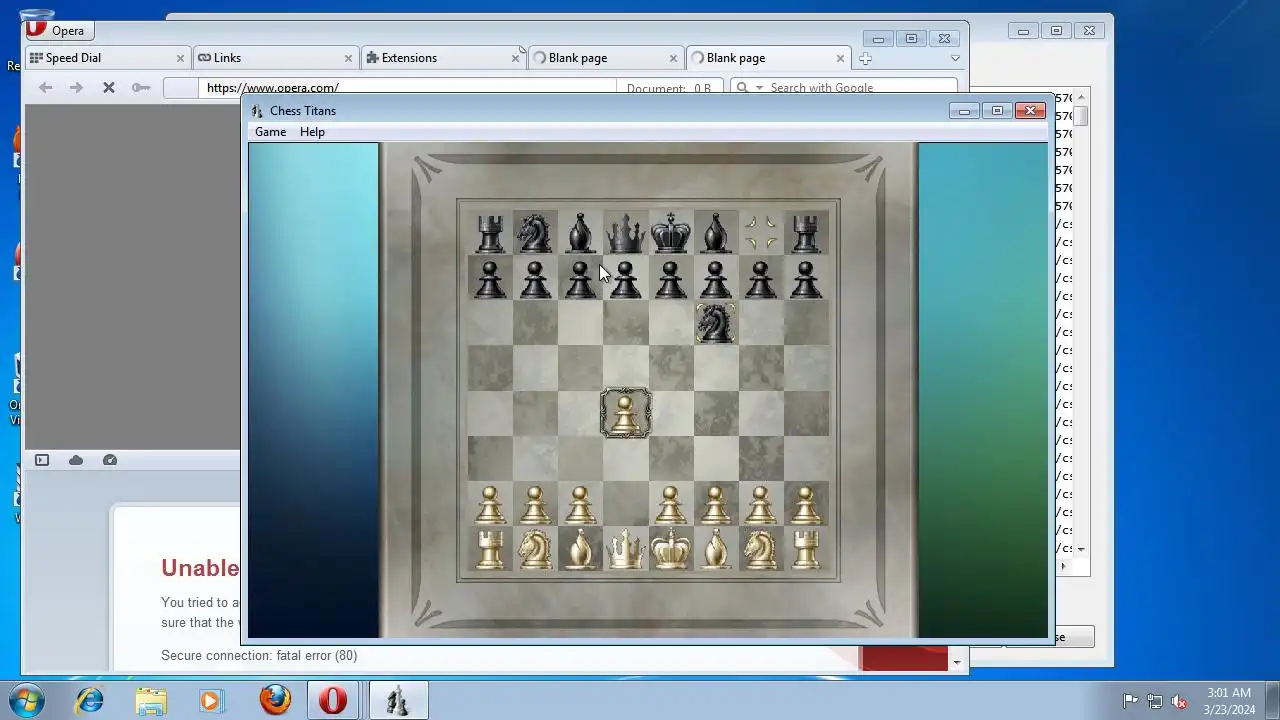
Task: Go back in Opera
Action: pos(45,88)
